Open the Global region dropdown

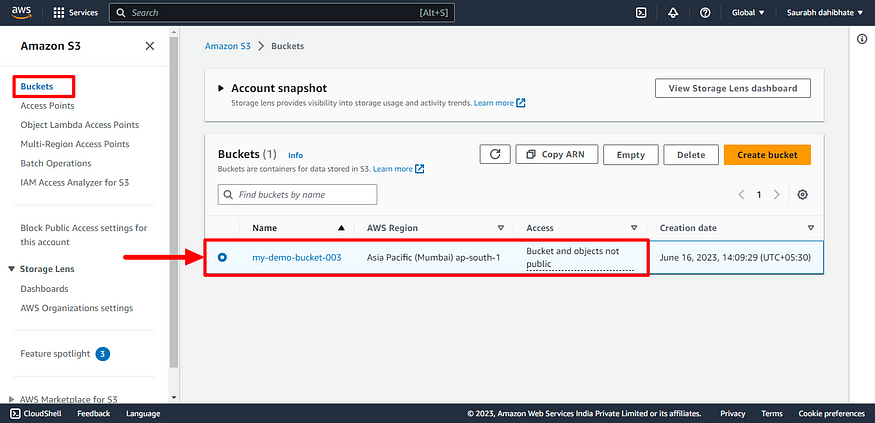tap(748, 13)
